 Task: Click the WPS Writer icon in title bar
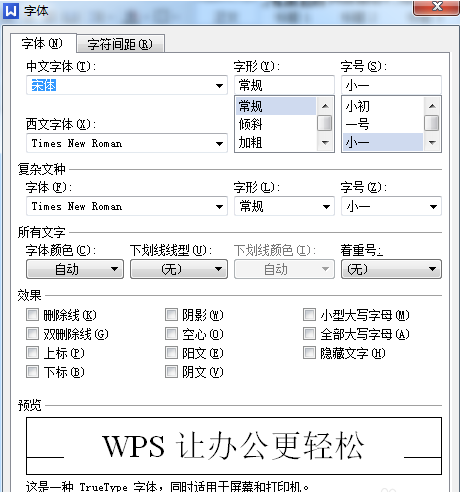click(11, 11)
